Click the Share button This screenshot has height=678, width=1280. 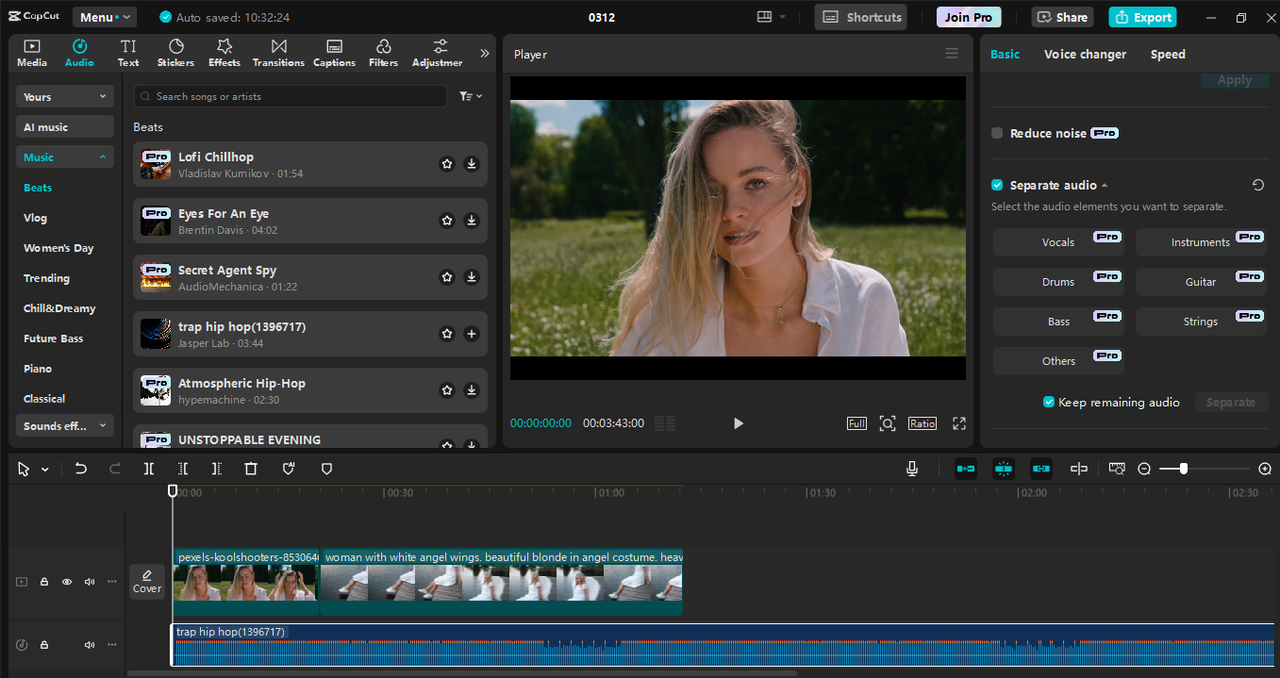pos(1062,17)
